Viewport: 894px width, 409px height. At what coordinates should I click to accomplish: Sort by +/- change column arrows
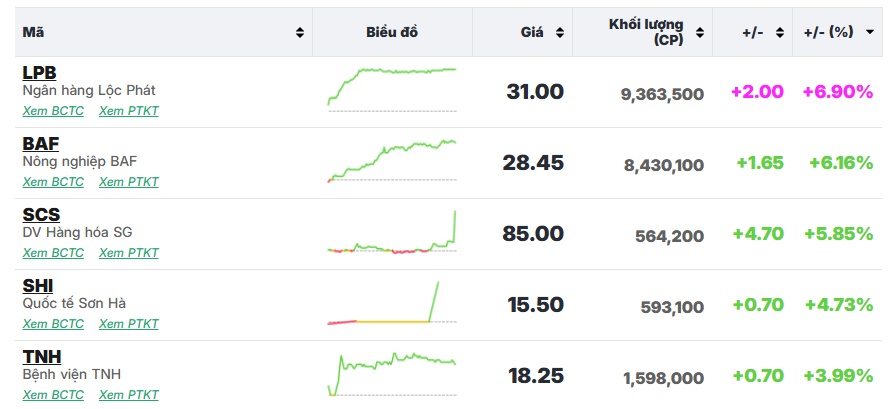pyautogui.click(x=779, y=33)
